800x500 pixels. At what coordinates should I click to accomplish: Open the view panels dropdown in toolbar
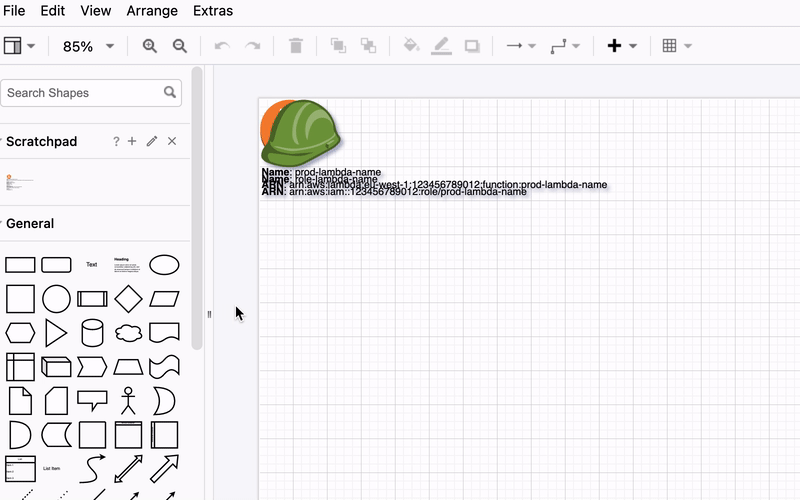coord(19,46)
